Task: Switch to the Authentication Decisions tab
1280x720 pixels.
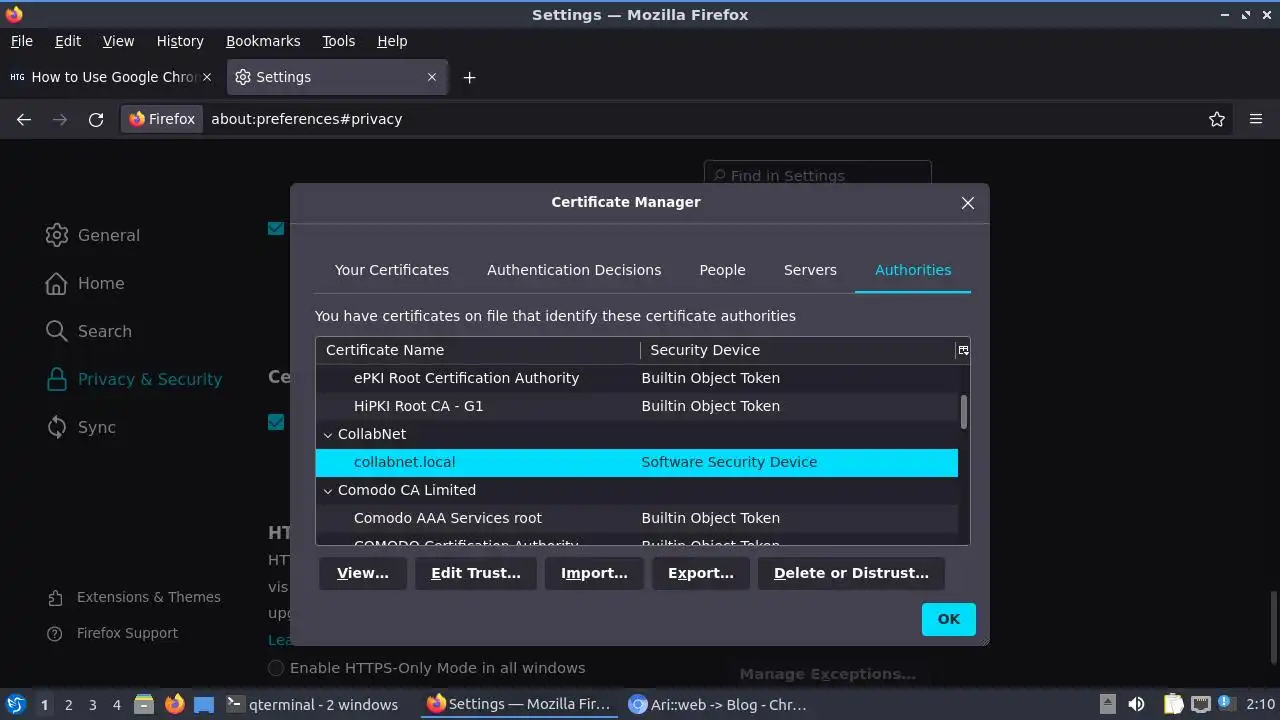Action: tap(574, 270)
